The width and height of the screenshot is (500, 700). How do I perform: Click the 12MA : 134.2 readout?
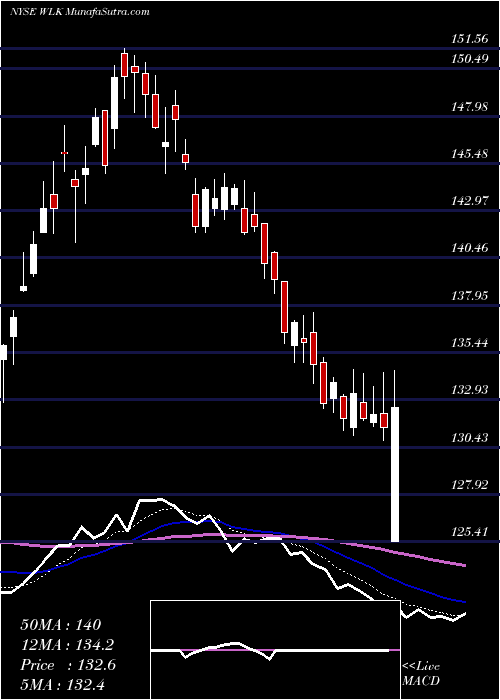coord(67,645)
